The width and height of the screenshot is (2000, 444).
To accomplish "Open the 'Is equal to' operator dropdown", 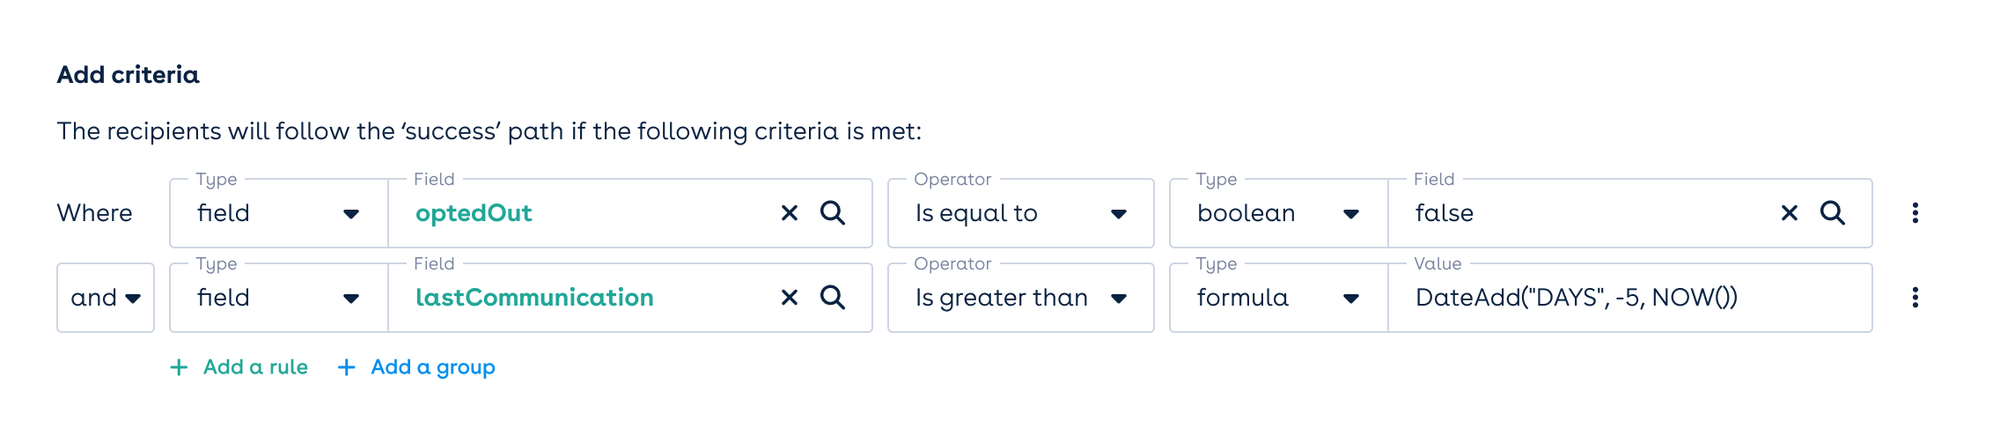I will tap(1020, 213).
